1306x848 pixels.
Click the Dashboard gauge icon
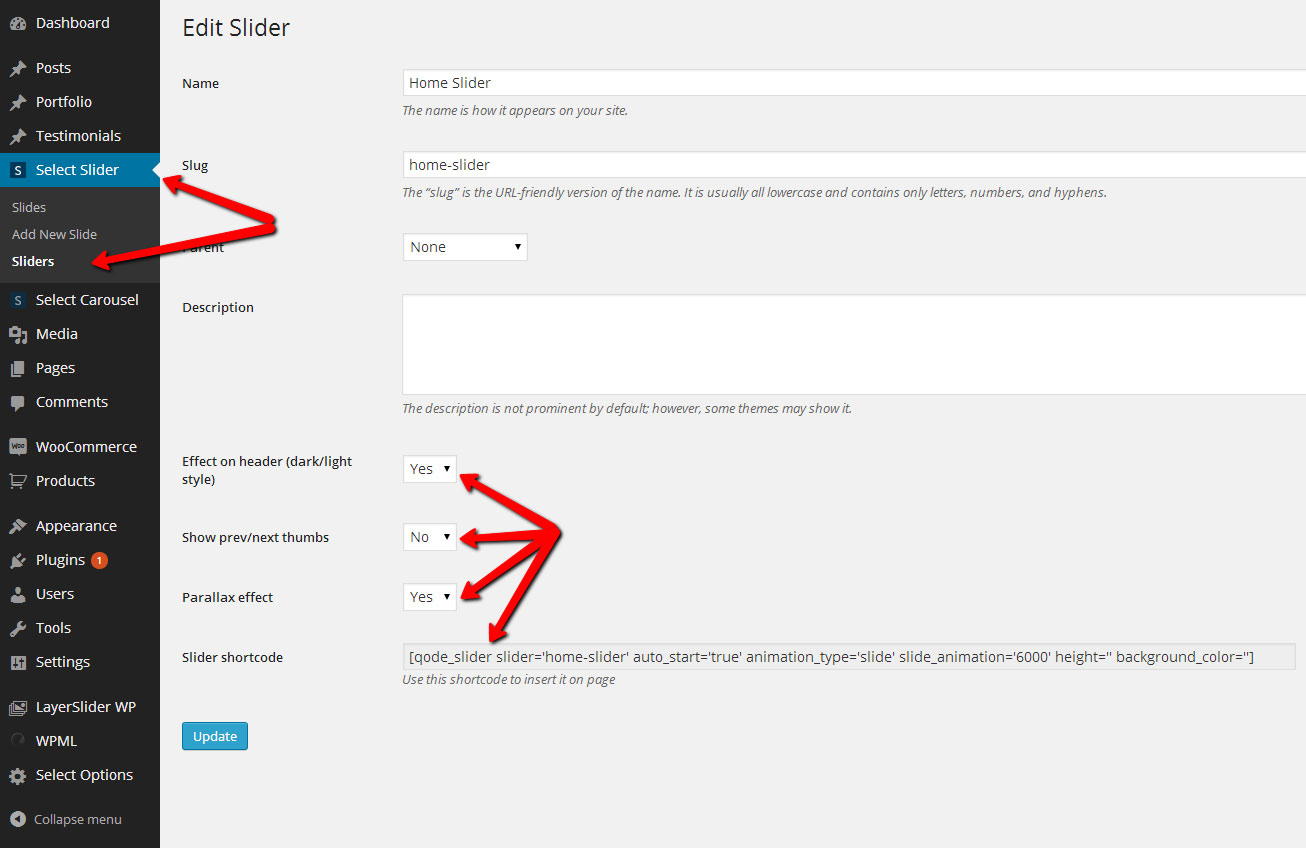[18, 23]
